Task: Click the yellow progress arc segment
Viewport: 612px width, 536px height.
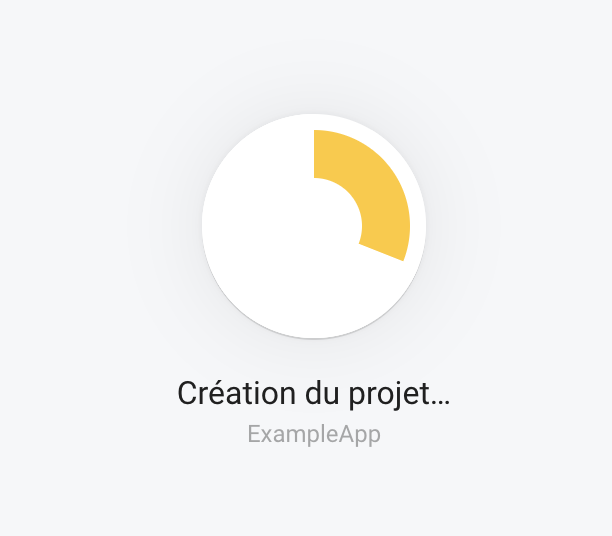Action: (x=377, y=183)
